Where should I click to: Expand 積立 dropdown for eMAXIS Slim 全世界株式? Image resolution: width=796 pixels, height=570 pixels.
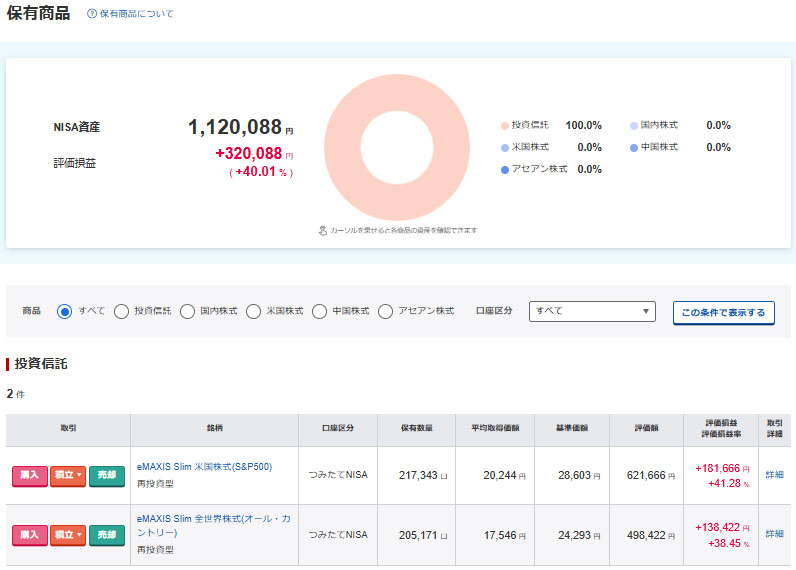tap(69, 535)
